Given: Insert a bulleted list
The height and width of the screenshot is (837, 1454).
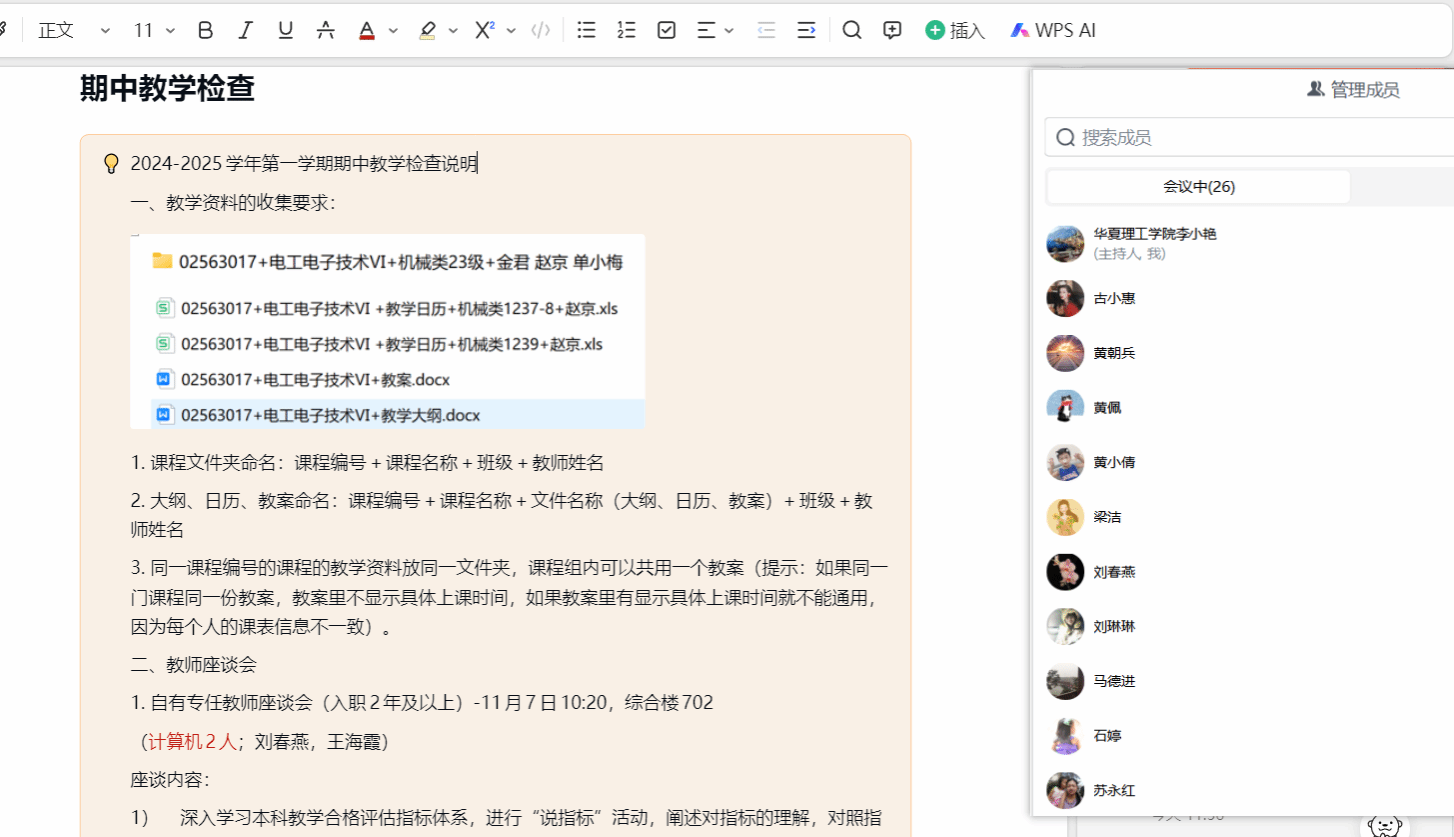Looking at the screenshot, I should pyautogui.click(x=587, y=30).
